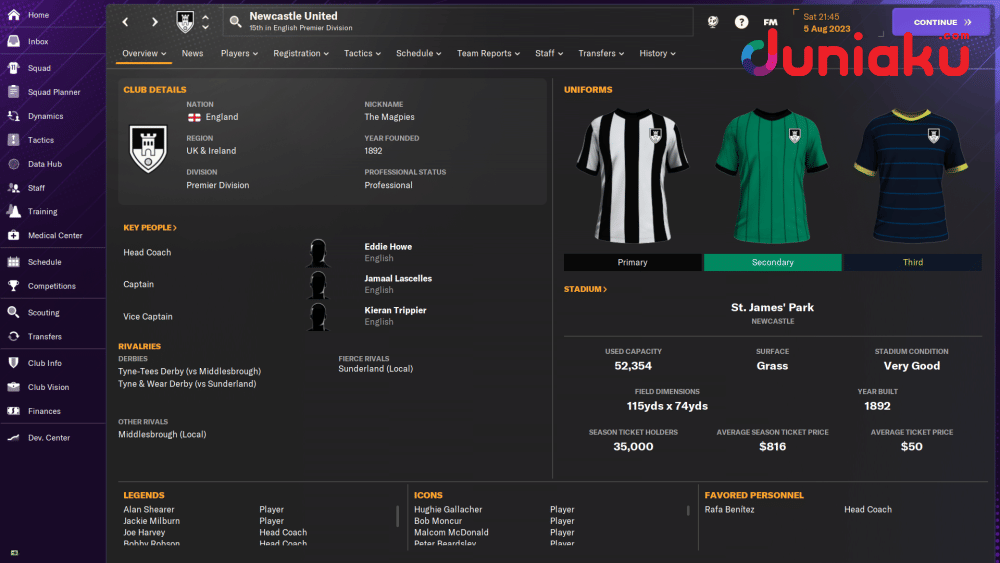Expand the Transfers dropdown in the top menu
The image size is (1000, 563).
(x=601, y=54)
